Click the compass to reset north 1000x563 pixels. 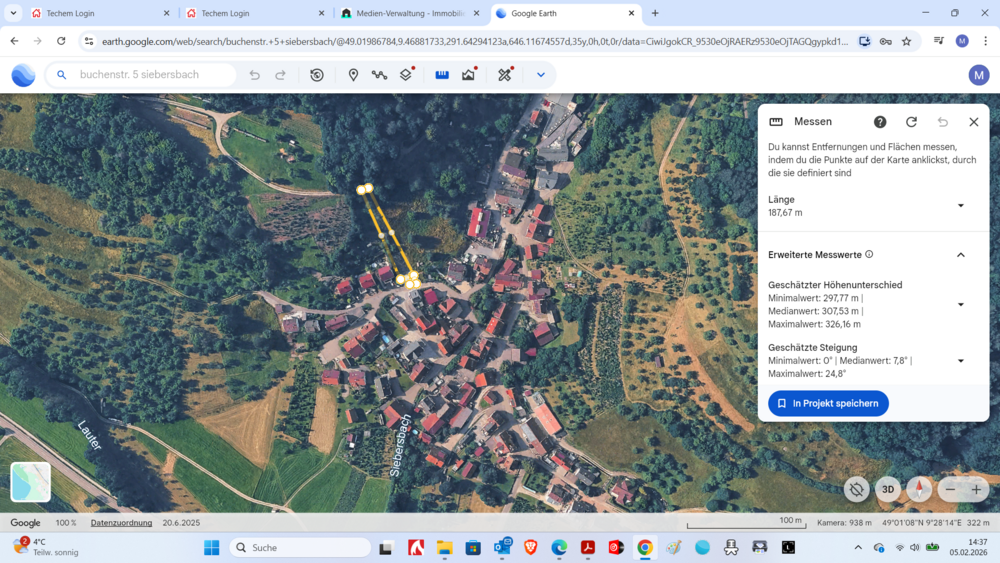coord(918,489)
